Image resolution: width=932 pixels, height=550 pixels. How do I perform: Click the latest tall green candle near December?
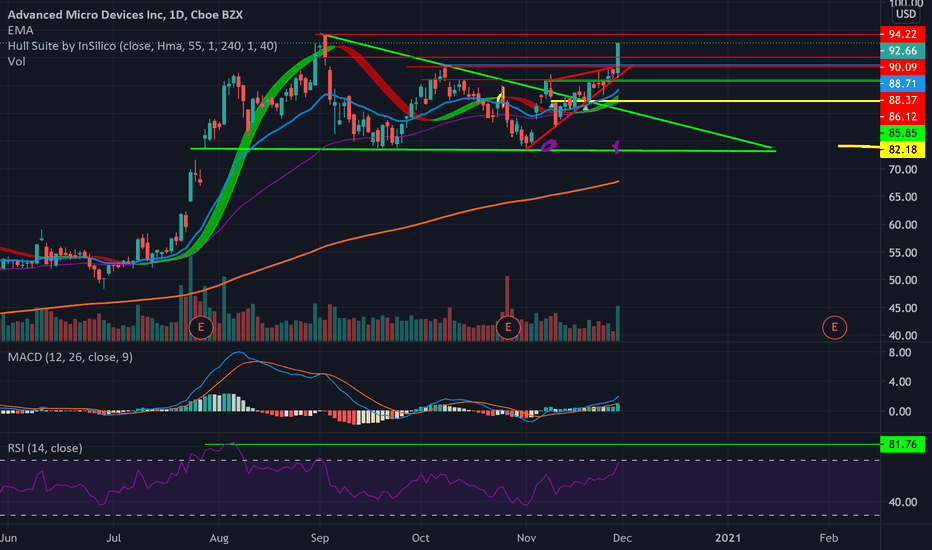click(x=618, y=58)
